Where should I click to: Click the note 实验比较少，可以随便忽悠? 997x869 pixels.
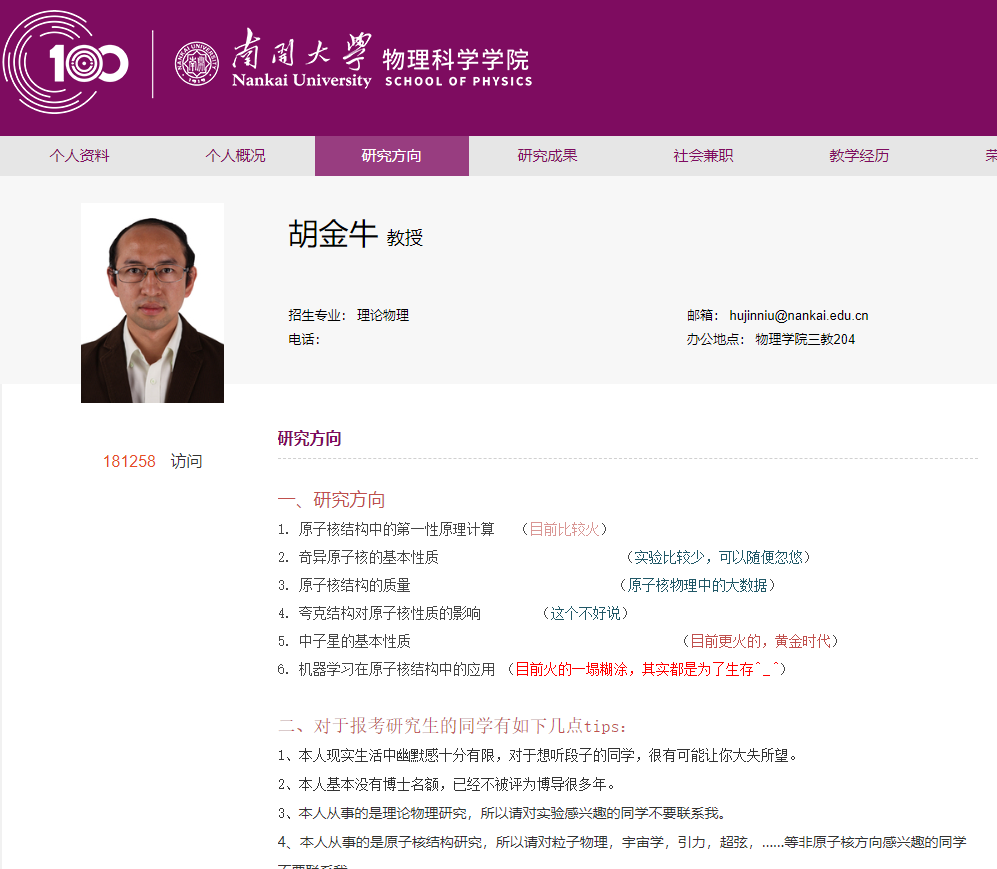click(x=719, y=558)
